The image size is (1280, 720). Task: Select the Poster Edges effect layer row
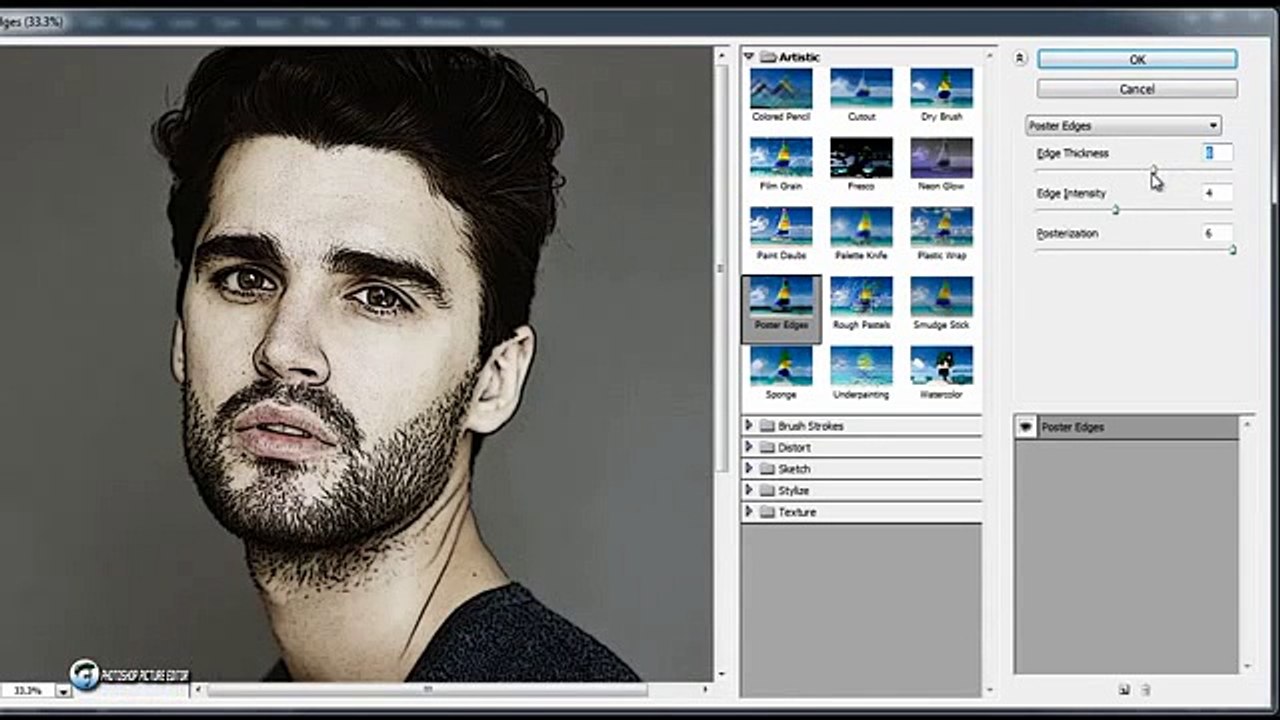coord(1127,427)
